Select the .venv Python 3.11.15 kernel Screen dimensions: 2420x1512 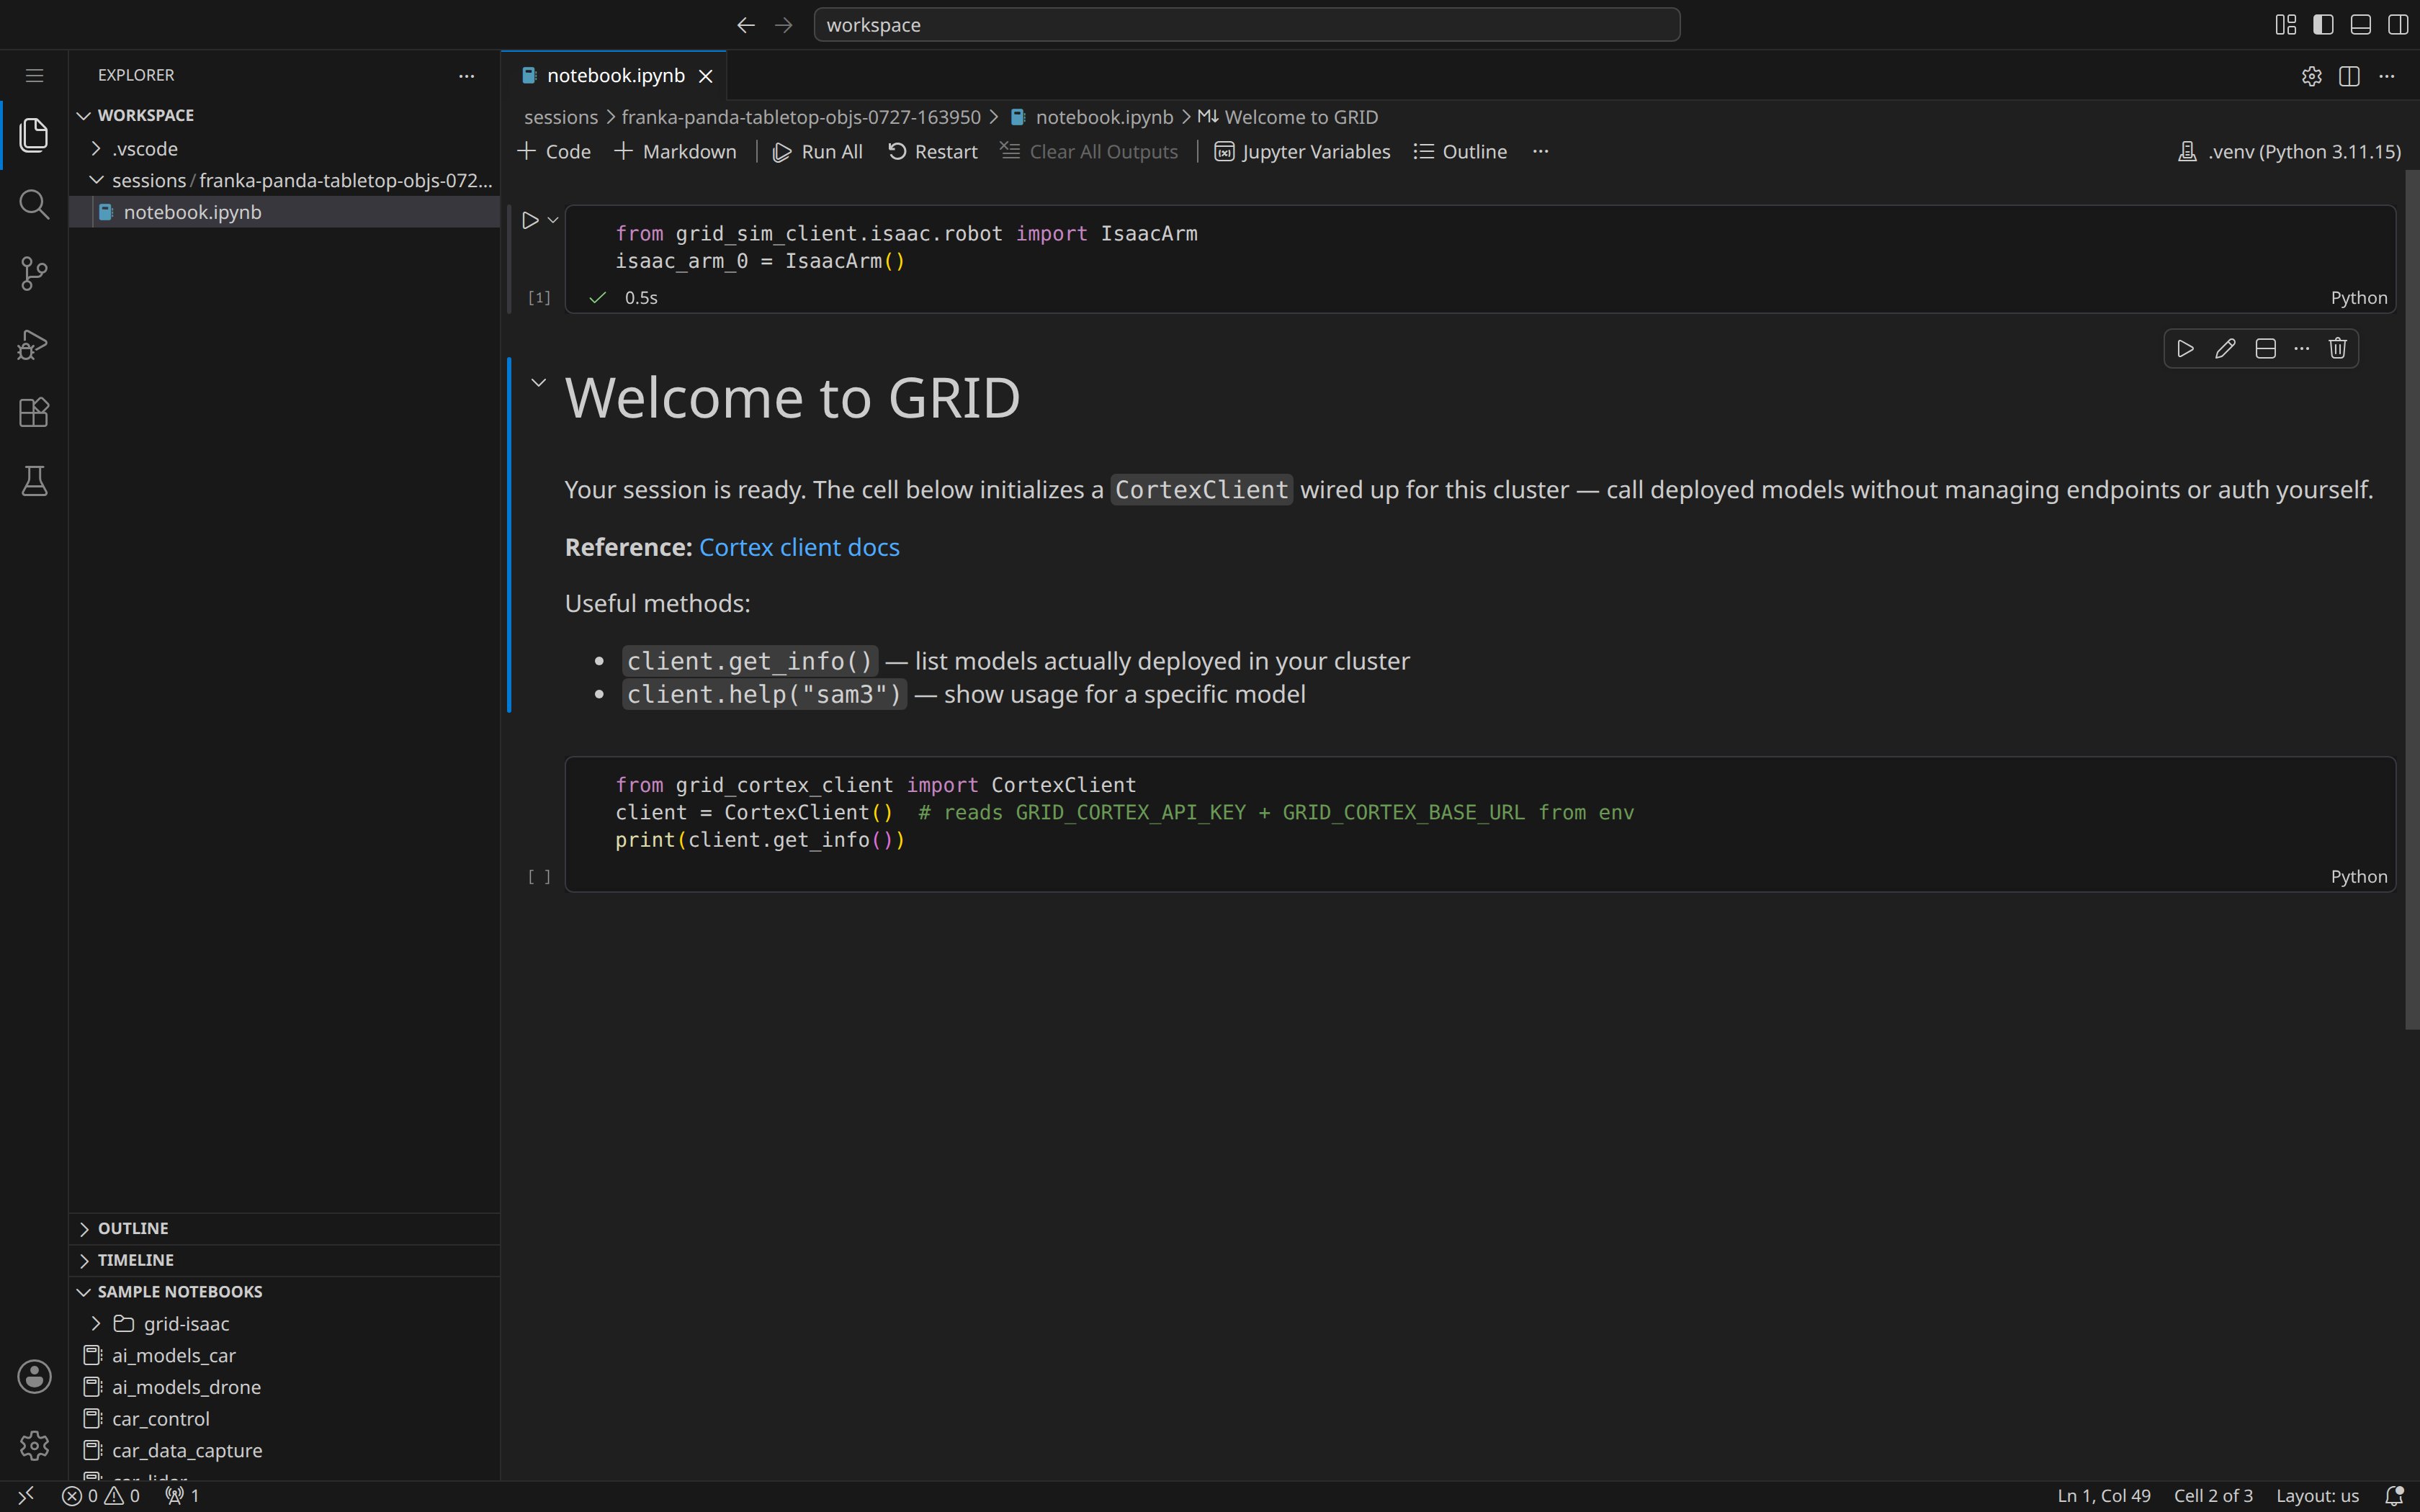click(2289, 152)
